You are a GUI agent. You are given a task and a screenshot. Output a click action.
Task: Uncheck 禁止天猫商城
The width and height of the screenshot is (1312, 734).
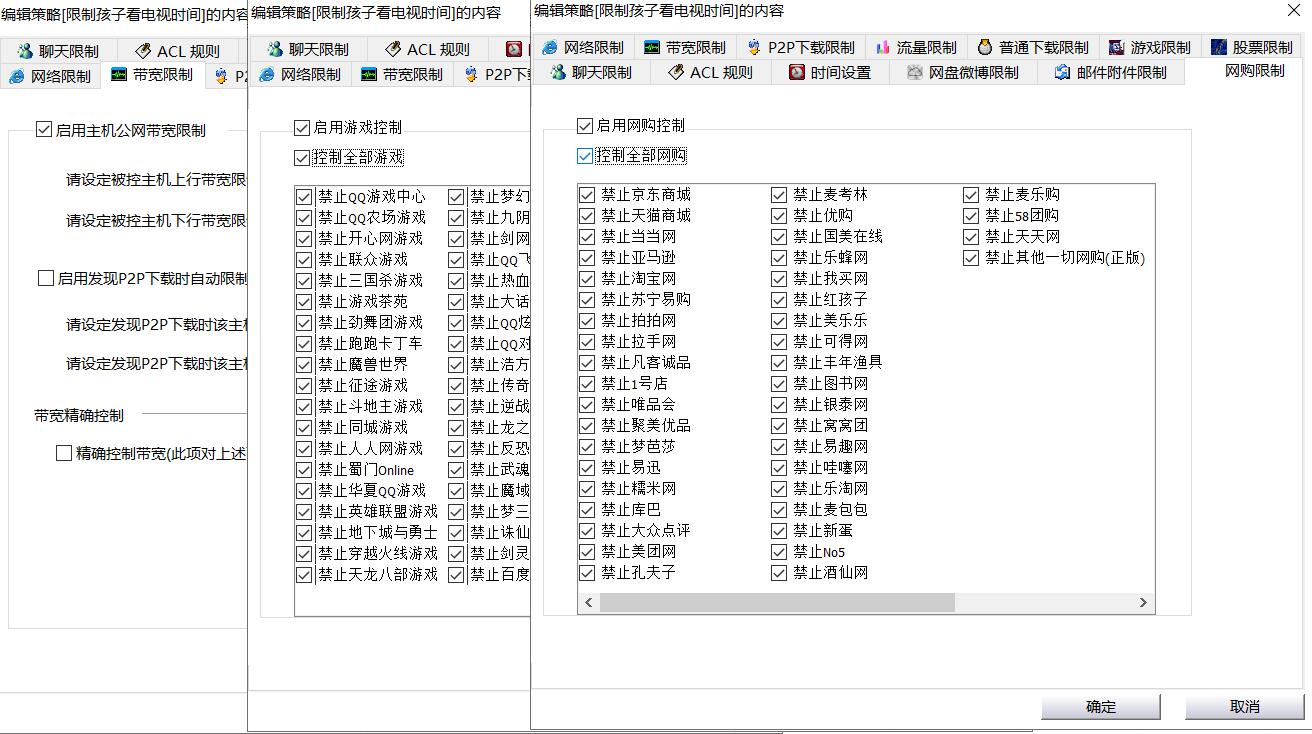(587, 216)
